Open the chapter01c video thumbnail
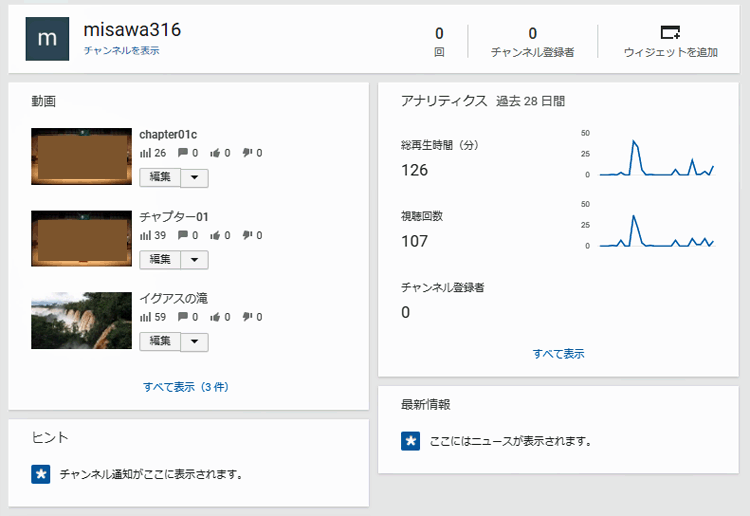750x516 pixels. [81, 156]
